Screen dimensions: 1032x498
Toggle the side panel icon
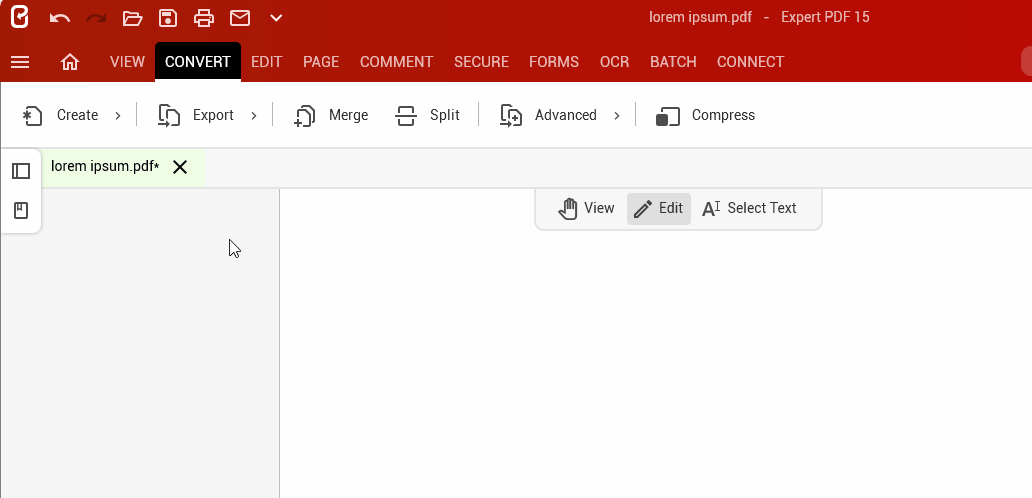coord(21,171)
